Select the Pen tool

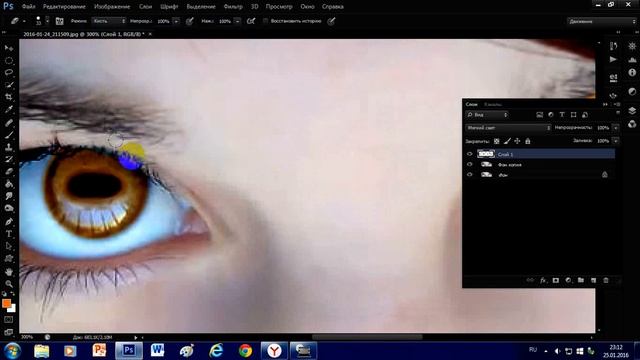pos(9,222)
